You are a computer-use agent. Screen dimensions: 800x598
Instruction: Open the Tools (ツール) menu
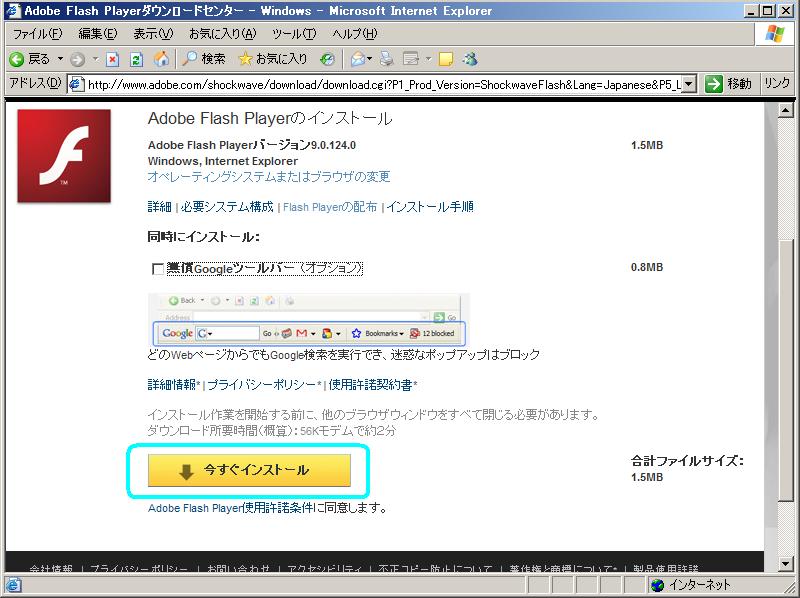(x=294, y=34)
